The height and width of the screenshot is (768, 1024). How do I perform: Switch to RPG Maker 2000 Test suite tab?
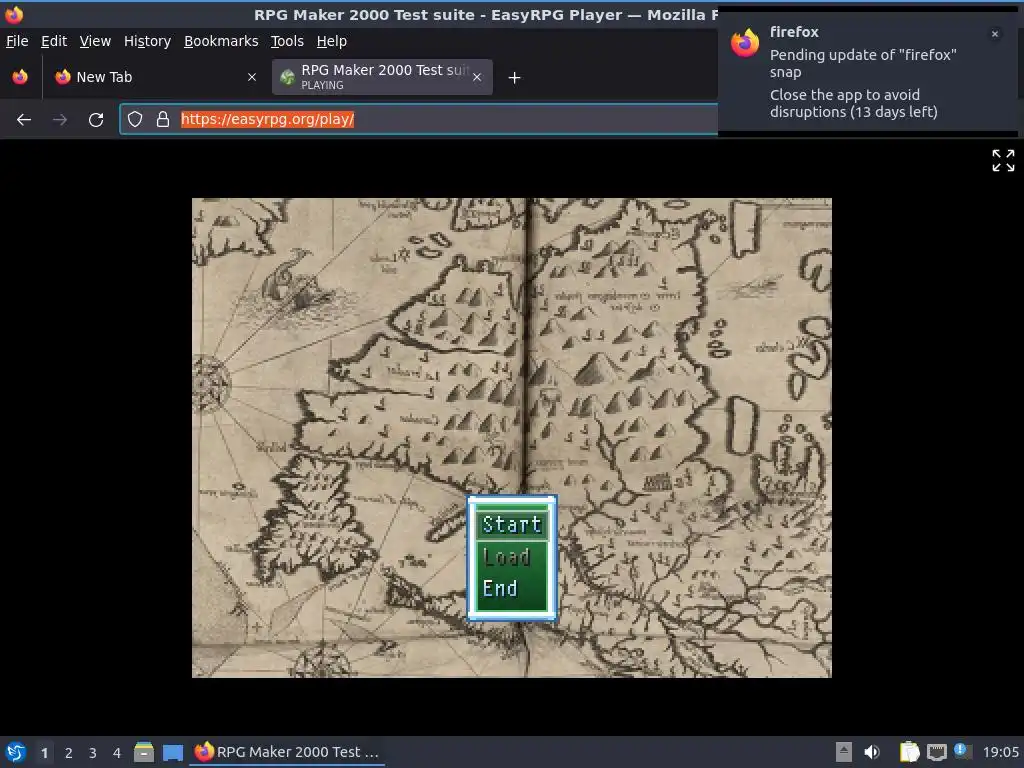pos(382,77)
